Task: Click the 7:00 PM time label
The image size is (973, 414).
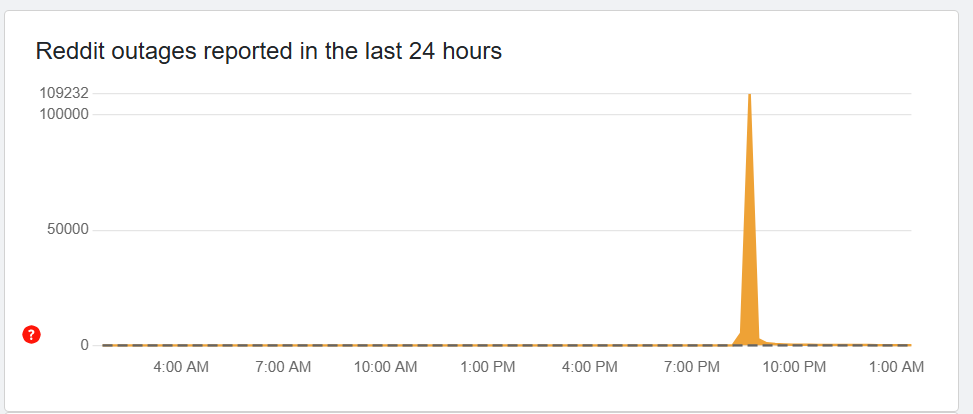Action: click(x=692, y=367)
